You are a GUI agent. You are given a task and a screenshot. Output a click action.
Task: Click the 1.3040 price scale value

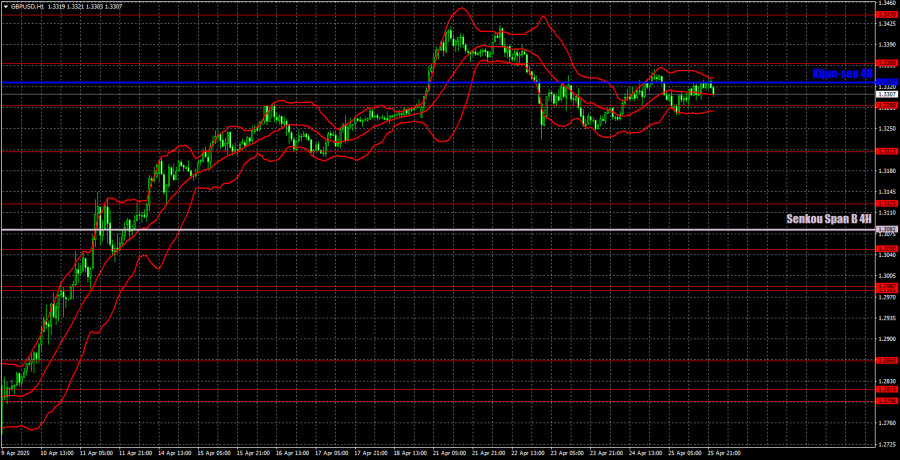887,255
